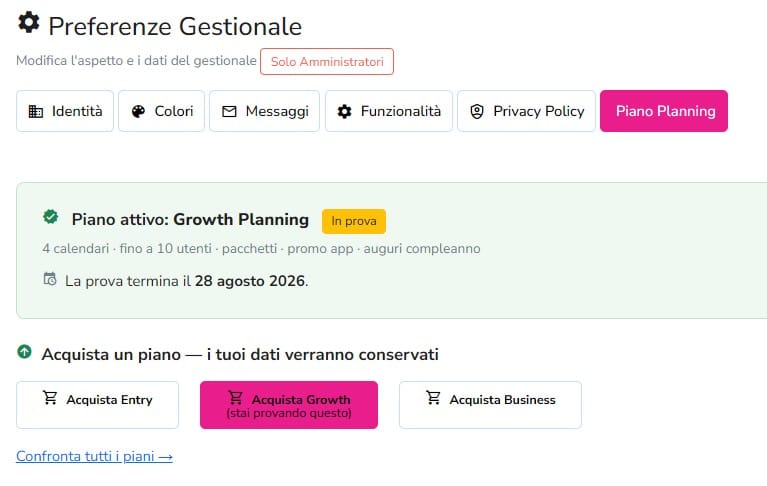Click the Solo Amministratori badge
The height and width of the screenshot is (486, 767).
pyautogui.click(x=327, y=62)
